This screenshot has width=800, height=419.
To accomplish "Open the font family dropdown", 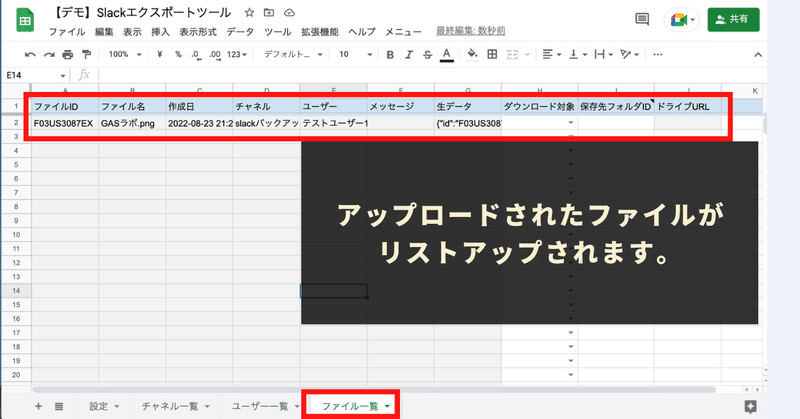I will pos(293,54).
